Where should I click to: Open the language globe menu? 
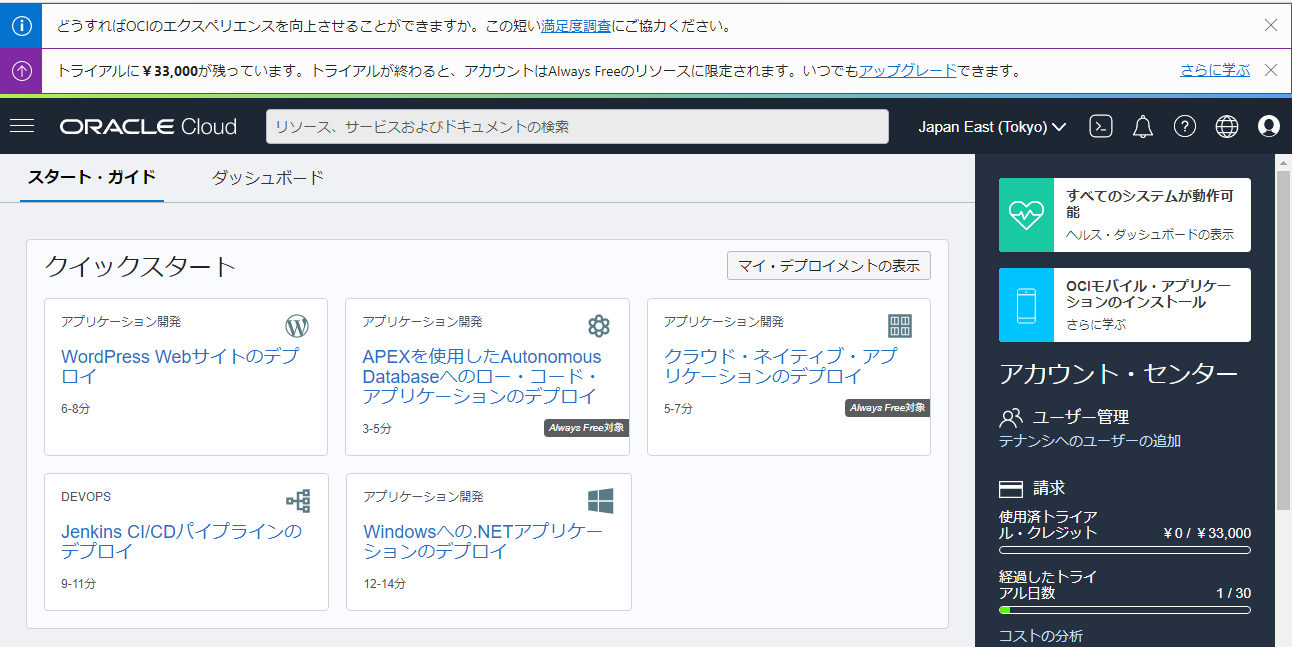1227,126
